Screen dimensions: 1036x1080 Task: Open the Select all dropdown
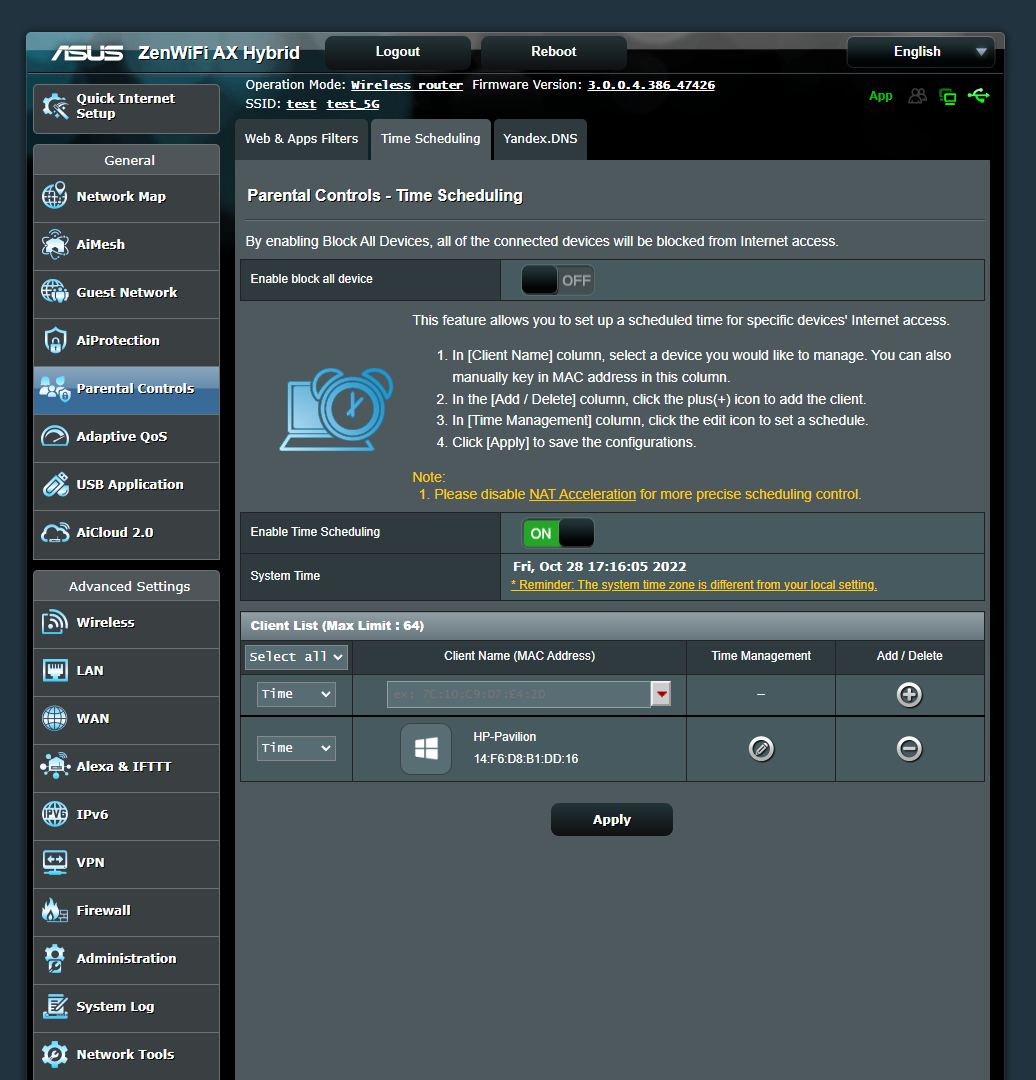pos(295,657)
